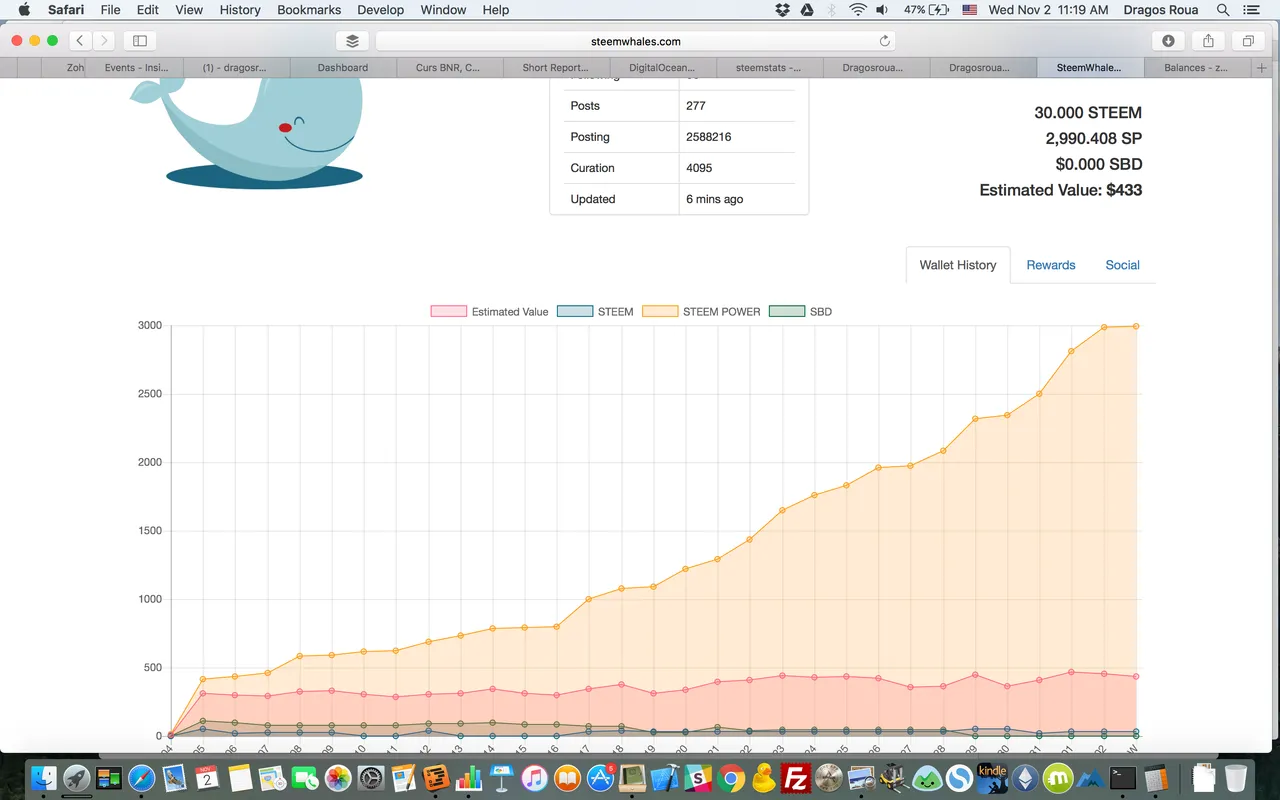Image resolution: width=1280 pixels, height=800 pixels.
Task: Open Spotlight search magnifier
Action: click(x=1223, y=10)
